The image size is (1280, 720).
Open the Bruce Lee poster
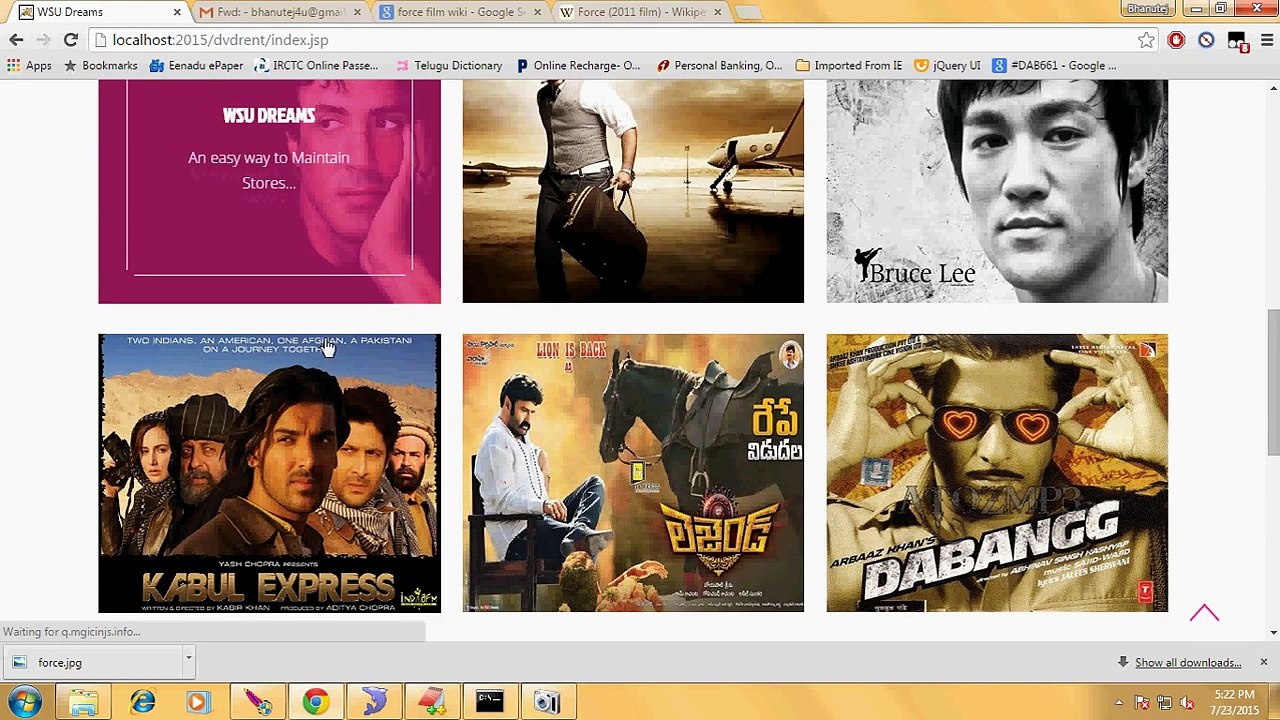(x=997, y=191)
